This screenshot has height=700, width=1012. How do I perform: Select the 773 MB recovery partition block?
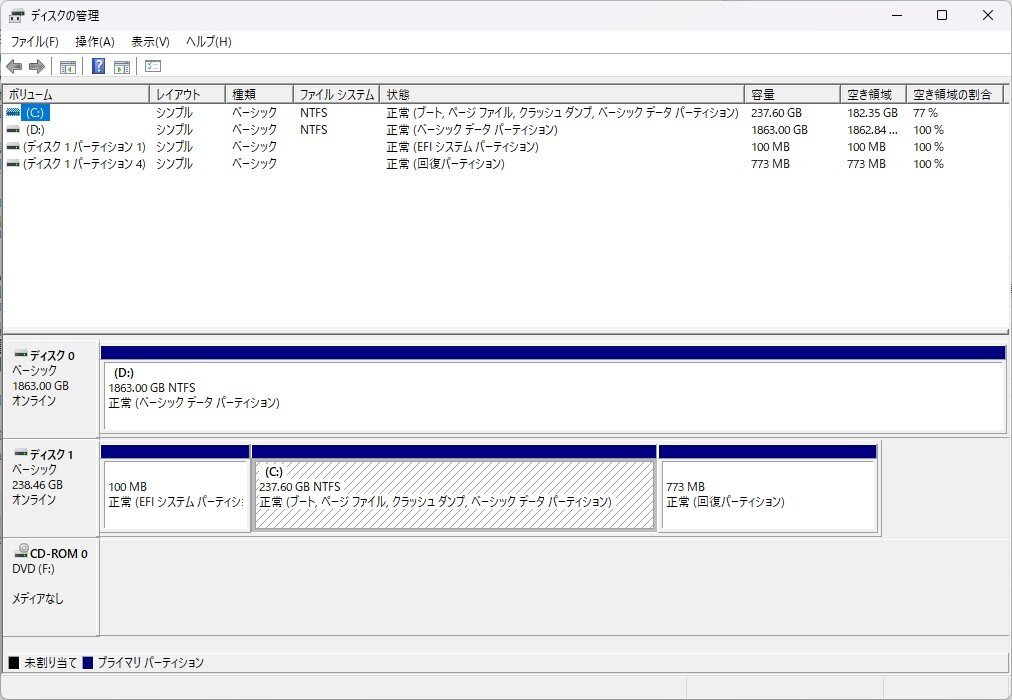pos(768,488)
